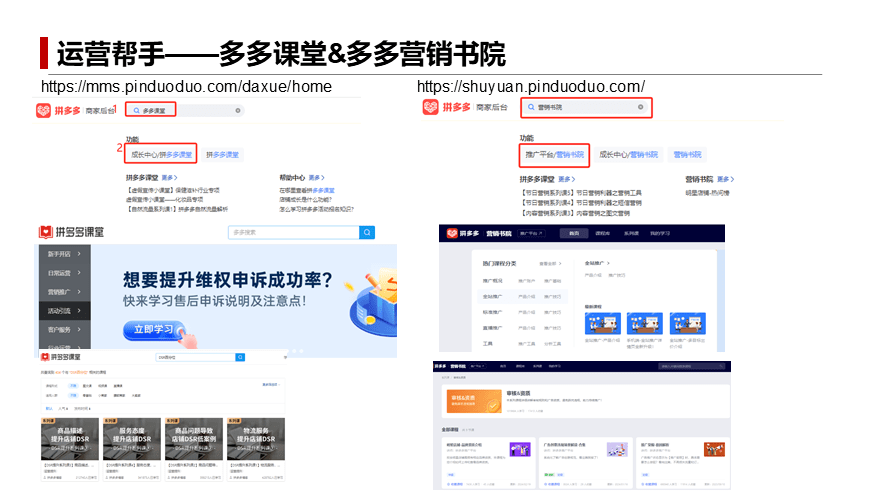The height and width of the screenshot is (491, 869).
Task: Click magnifier icon in 多多课堂 search box
Action: (136, 110)
